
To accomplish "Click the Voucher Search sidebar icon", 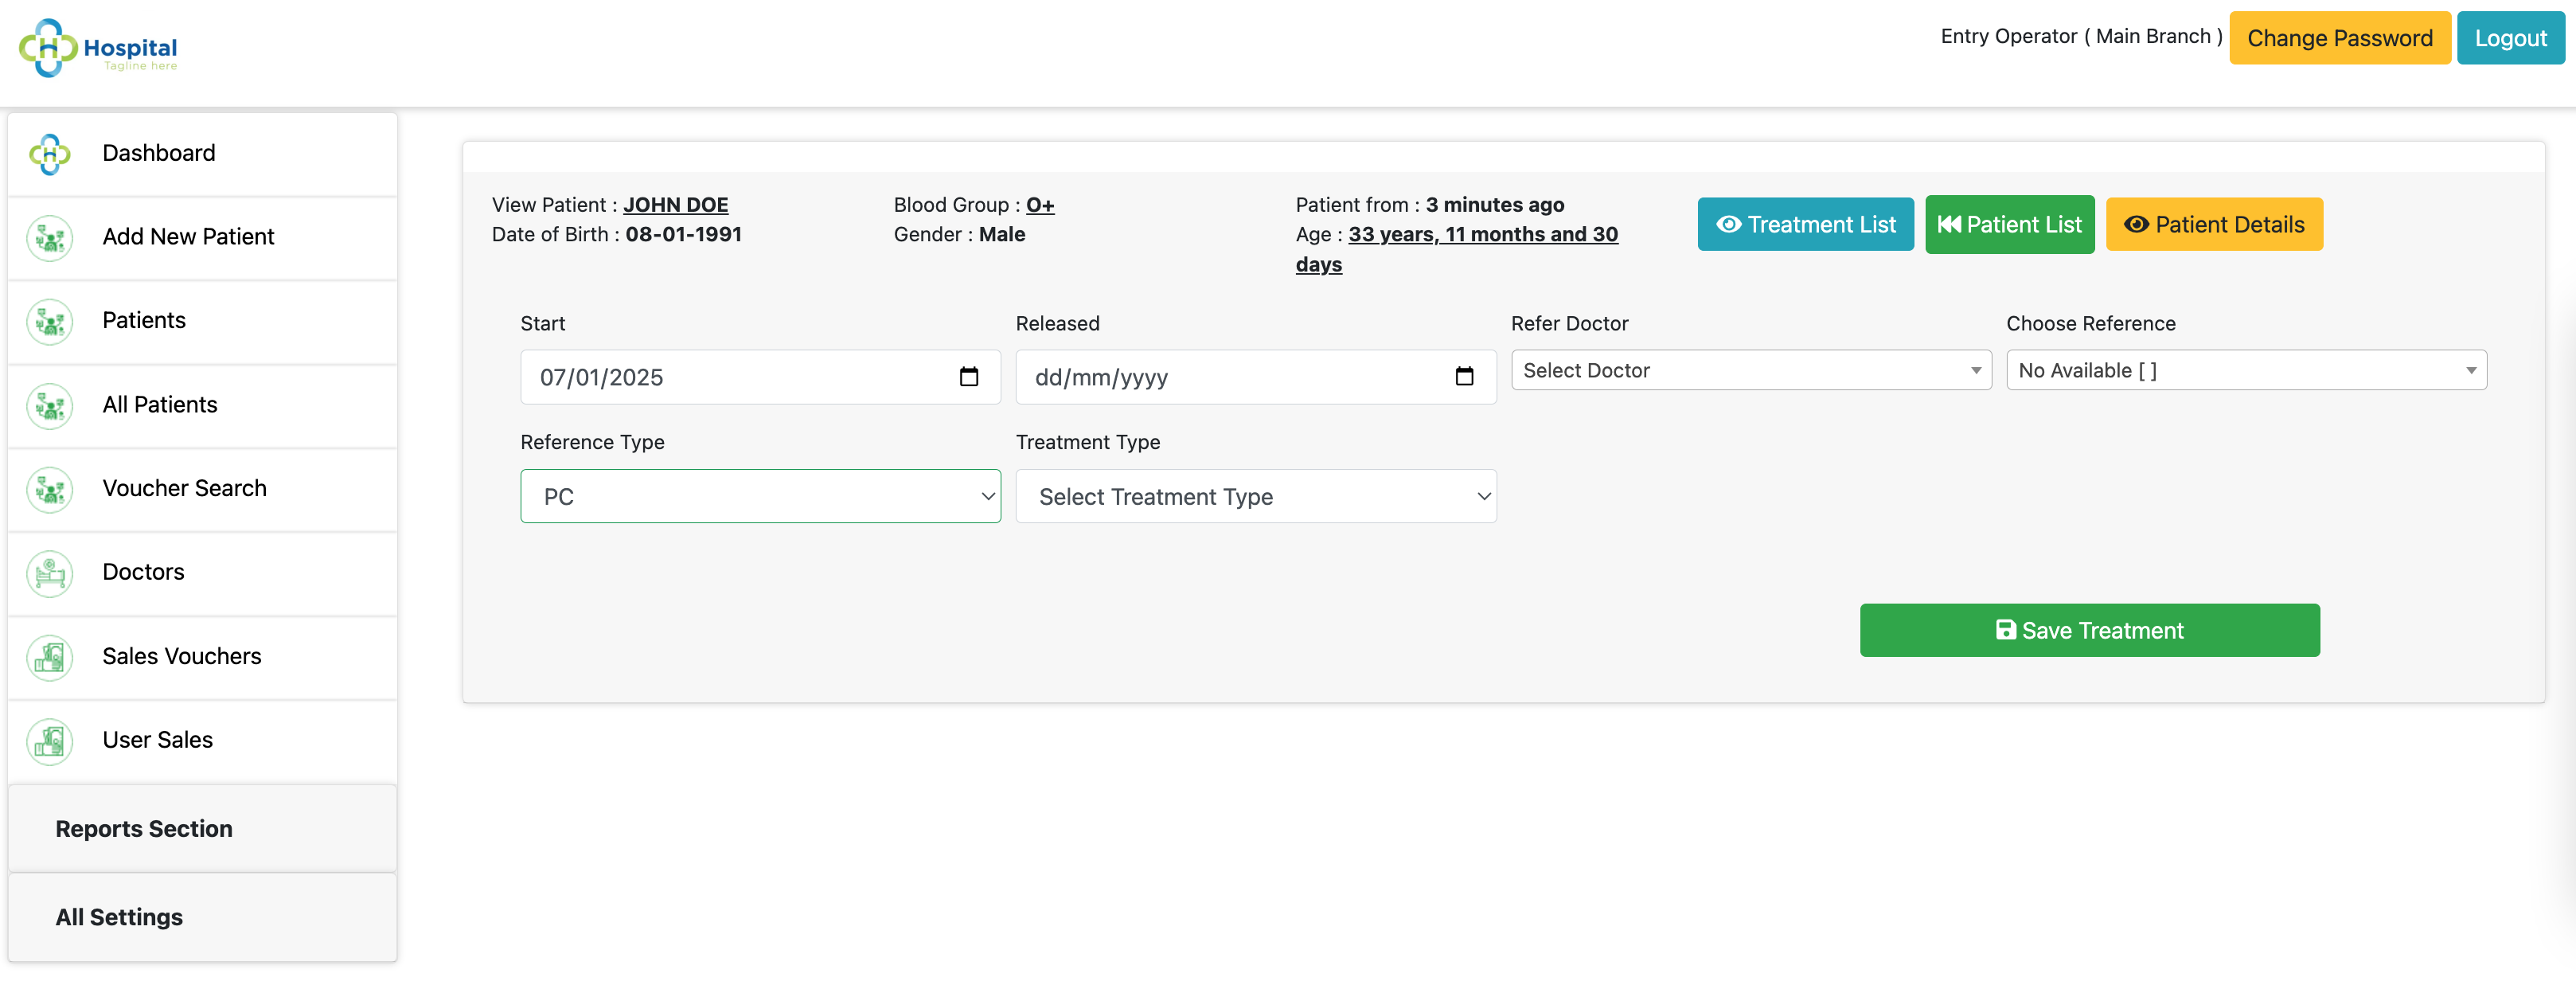I will (50, 490).
